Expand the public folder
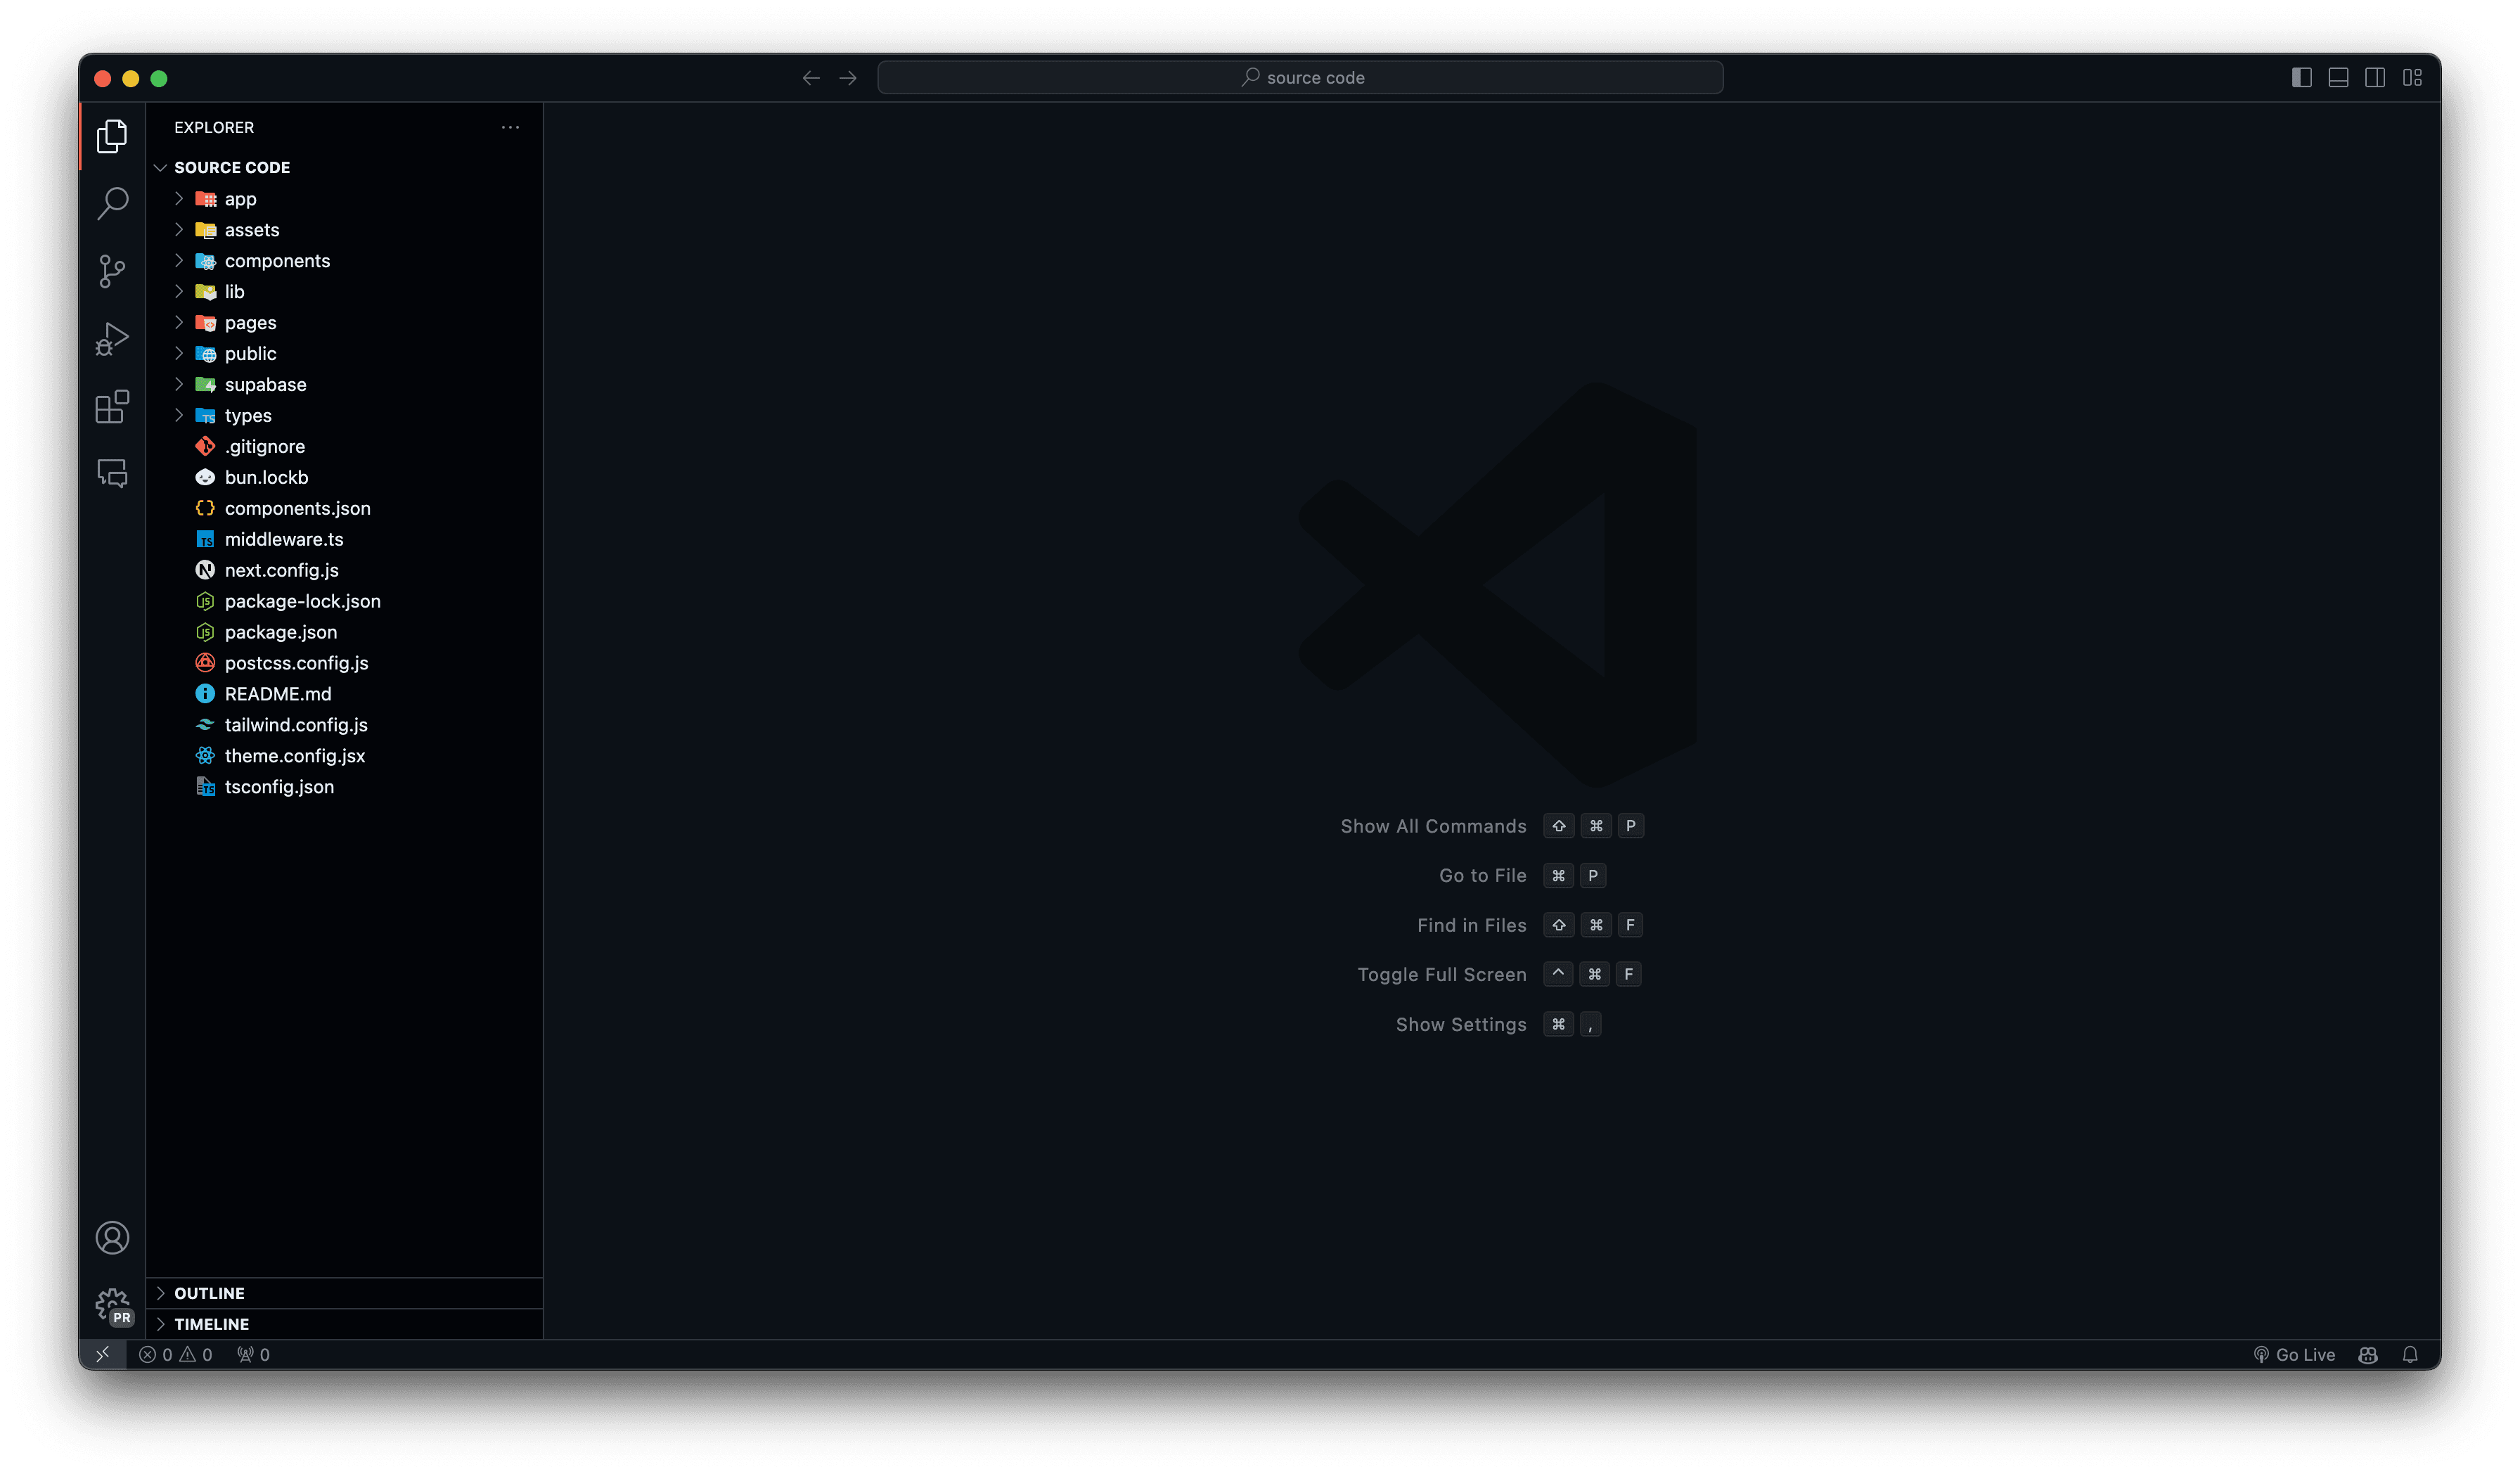The width and height of the screenshot is (2520, 1474). [x=344, y=354]
